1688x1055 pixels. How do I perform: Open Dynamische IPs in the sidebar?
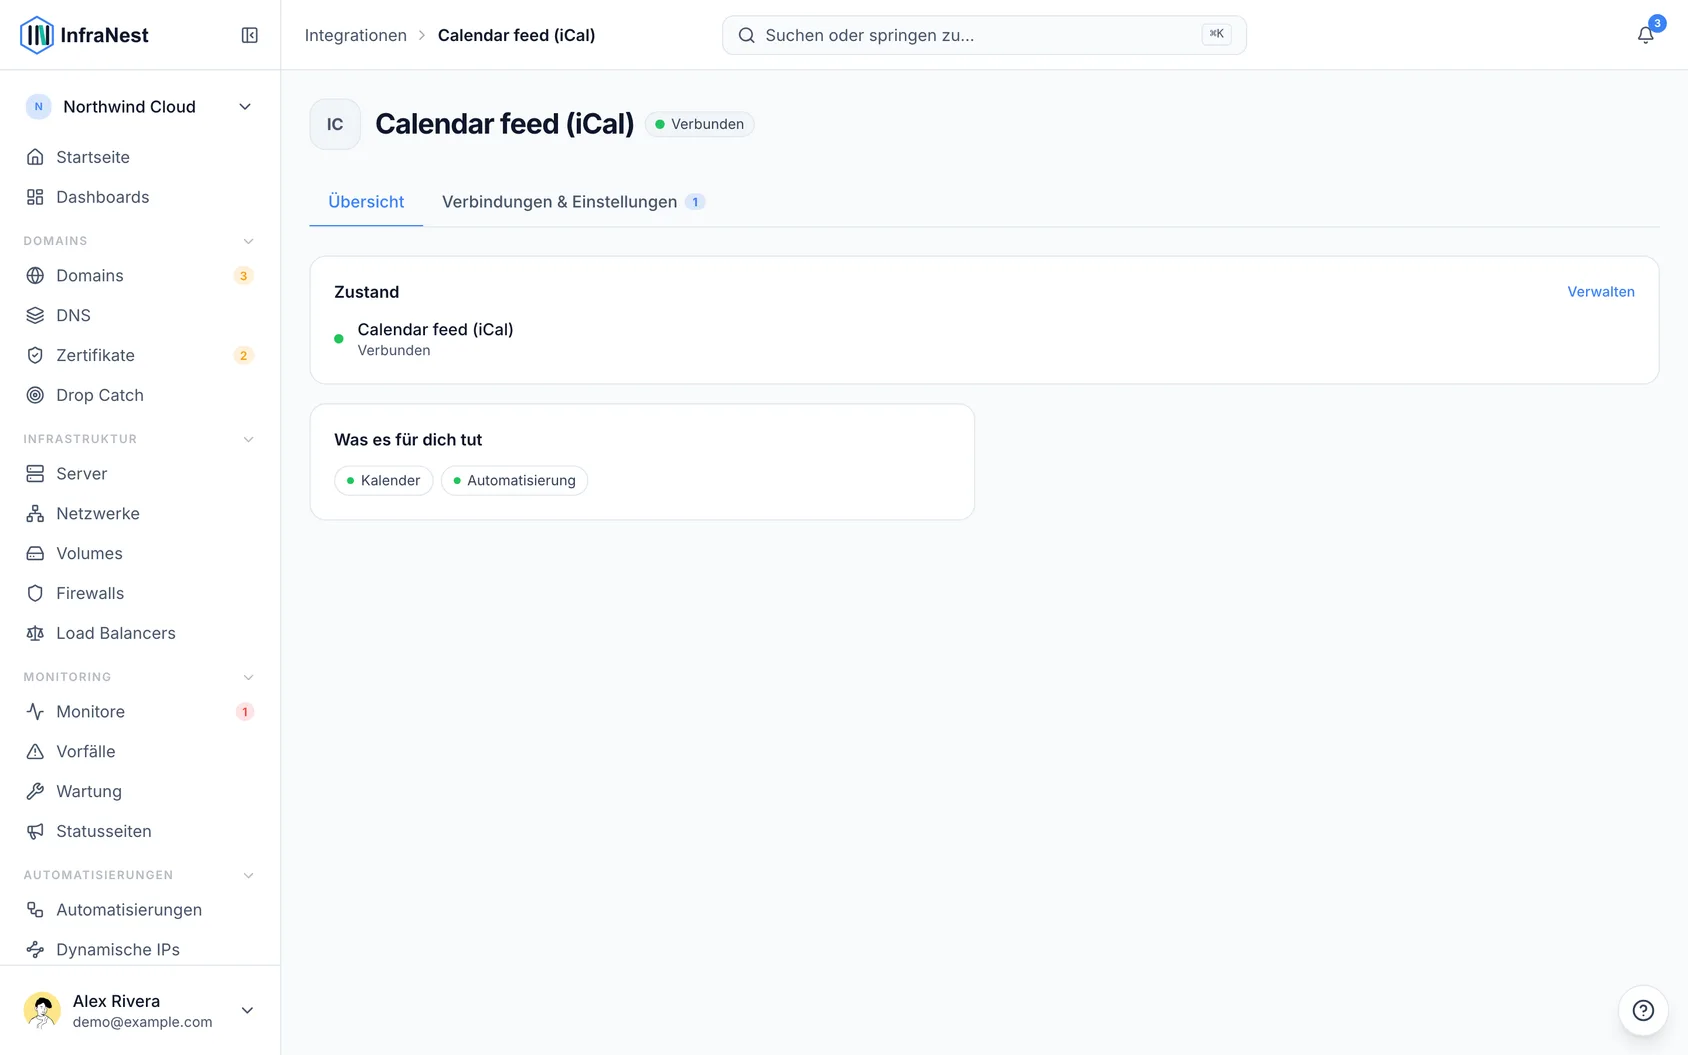140,949
